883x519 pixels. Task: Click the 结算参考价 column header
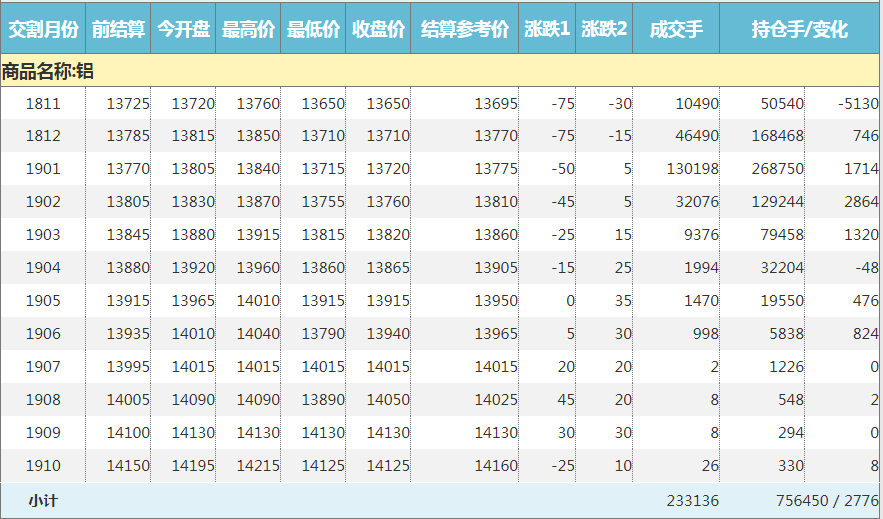click(465, 29)
